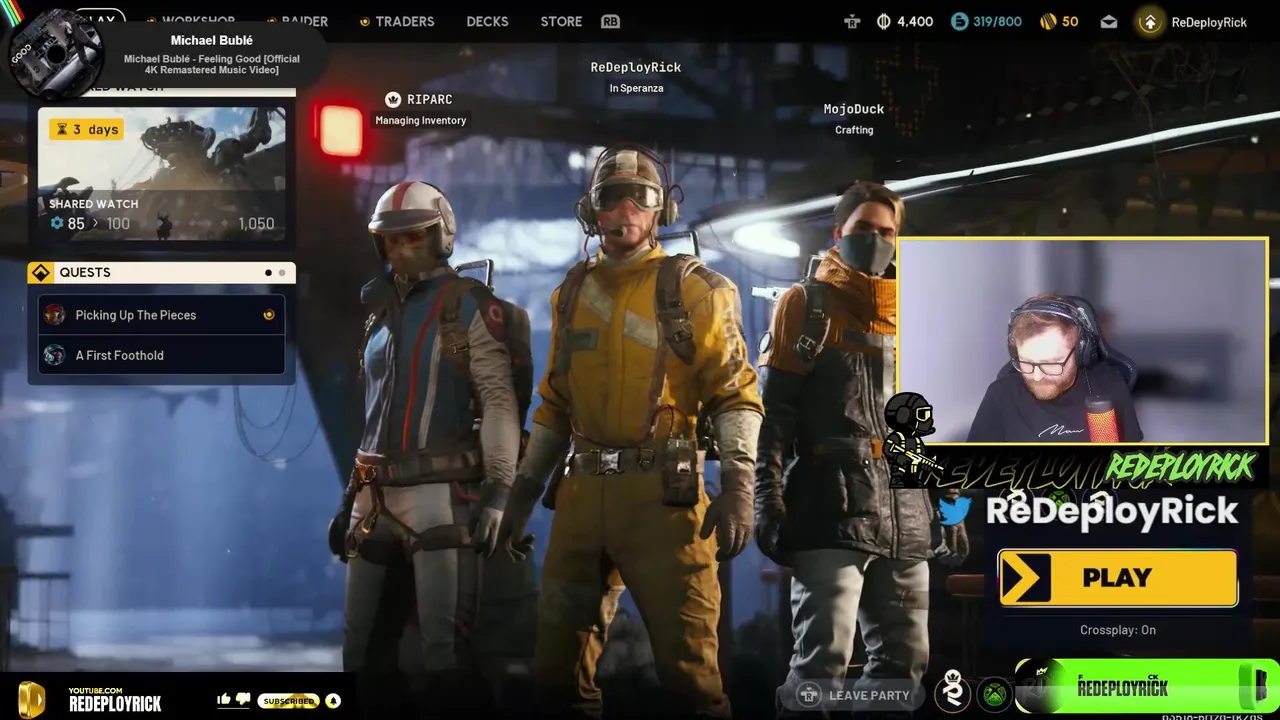The width and height of the screenshot is (1280, 720).
Task: Click the 4,400 coin balance
Action: (x=915, y=21)
